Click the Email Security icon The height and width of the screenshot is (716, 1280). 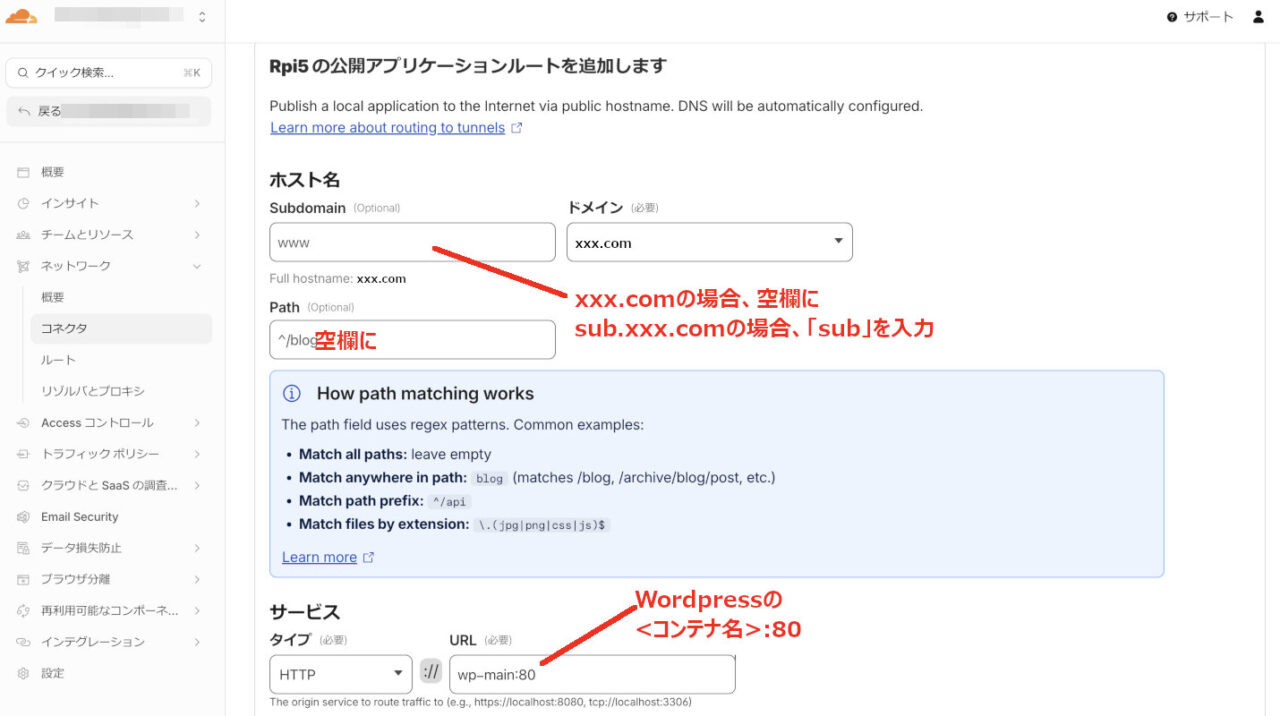[x=23, y=517]
